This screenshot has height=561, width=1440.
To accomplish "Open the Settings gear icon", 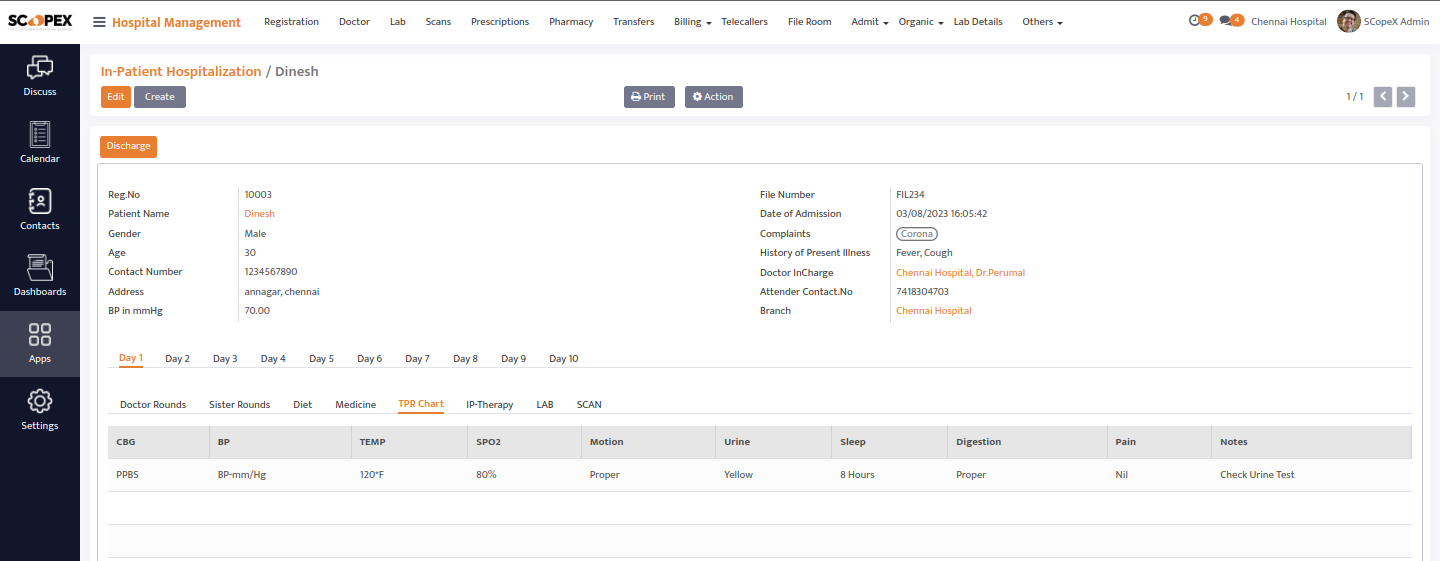I will [40, 402].
